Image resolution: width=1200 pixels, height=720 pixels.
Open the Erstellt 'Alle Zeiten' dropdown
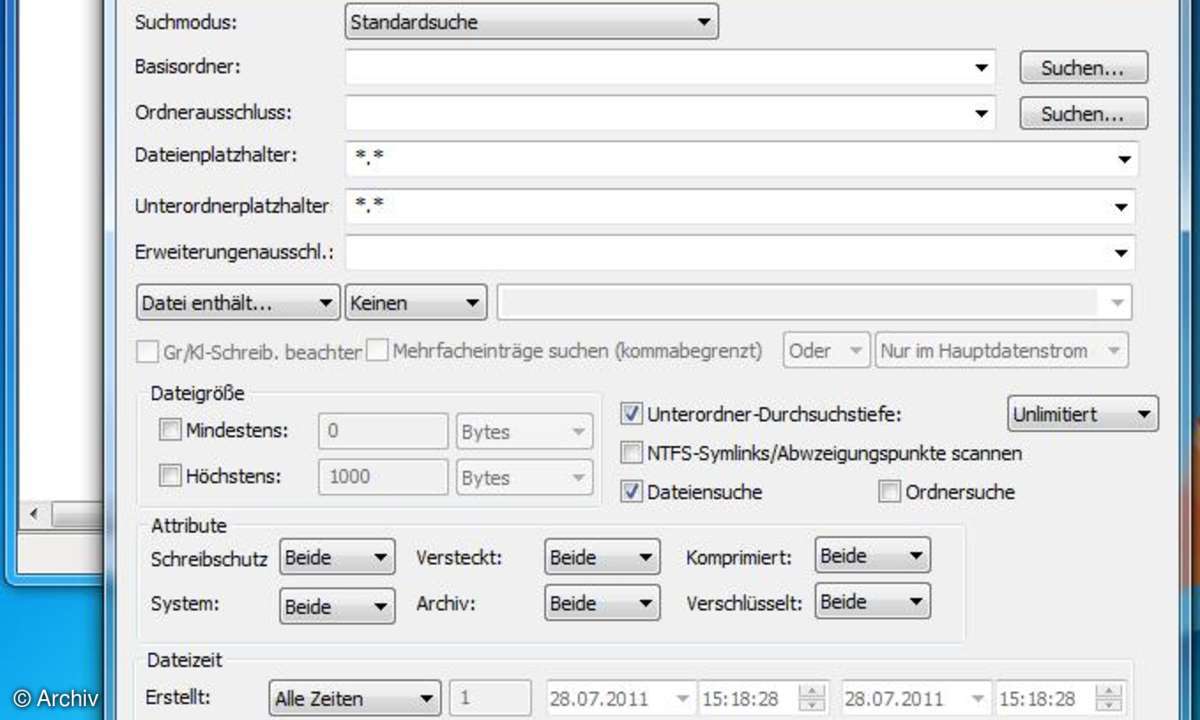click(x=354, y=698)
